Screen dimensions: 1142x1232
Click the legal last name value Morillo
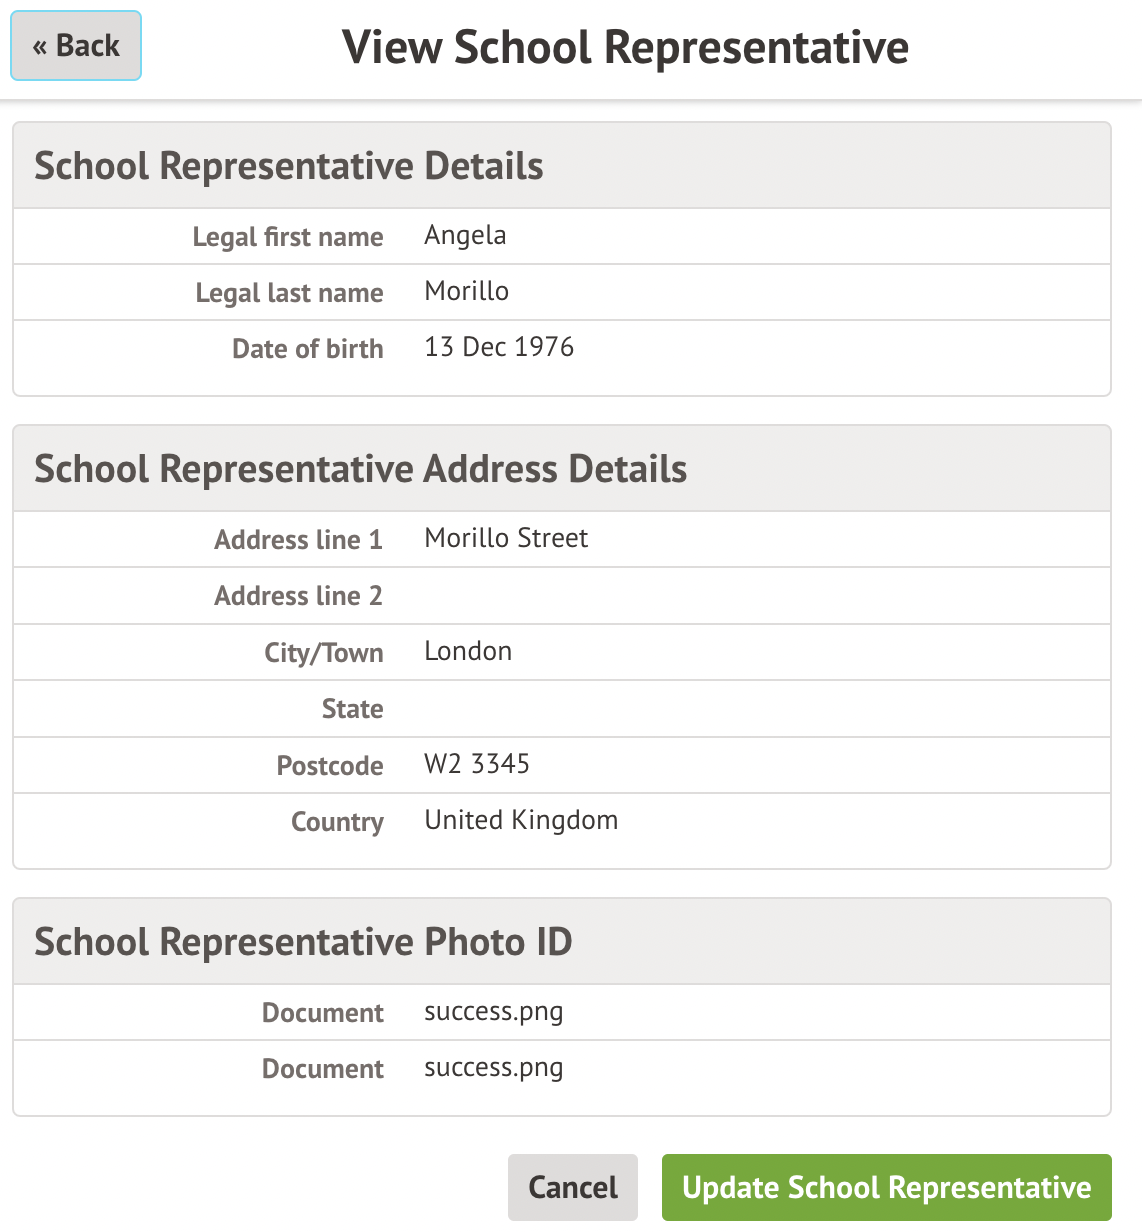[x=466, y=292]
